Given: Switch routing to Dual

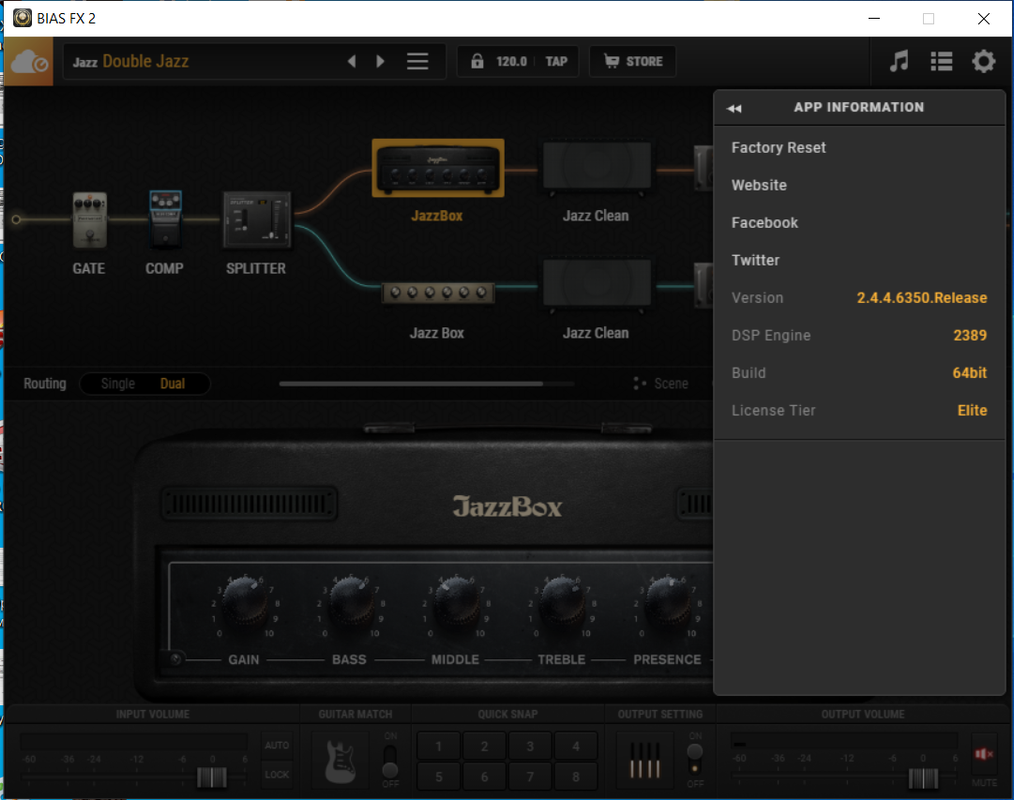Looking at the screenshot, I should point(173,384).
